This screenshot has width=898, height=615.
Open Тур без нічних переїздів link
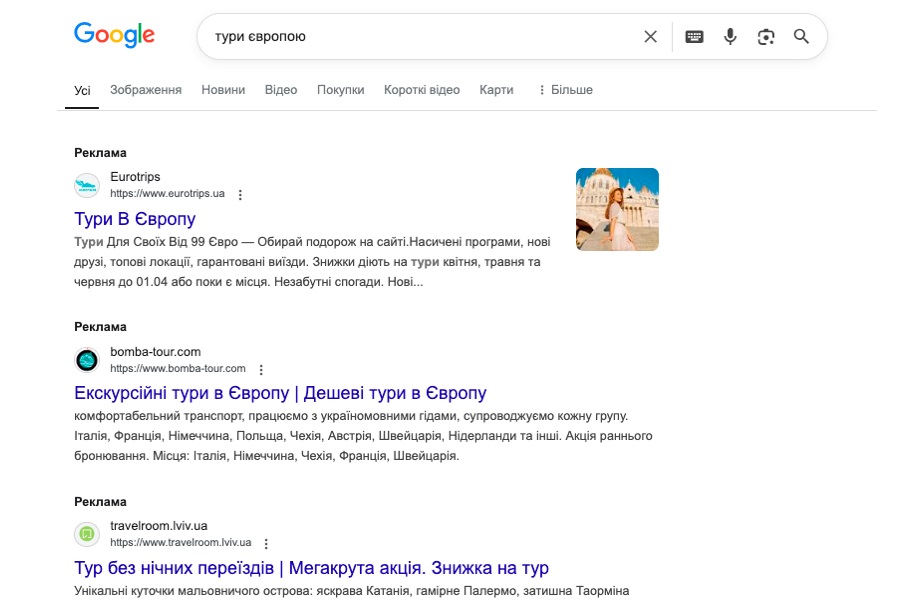[311, 567]
